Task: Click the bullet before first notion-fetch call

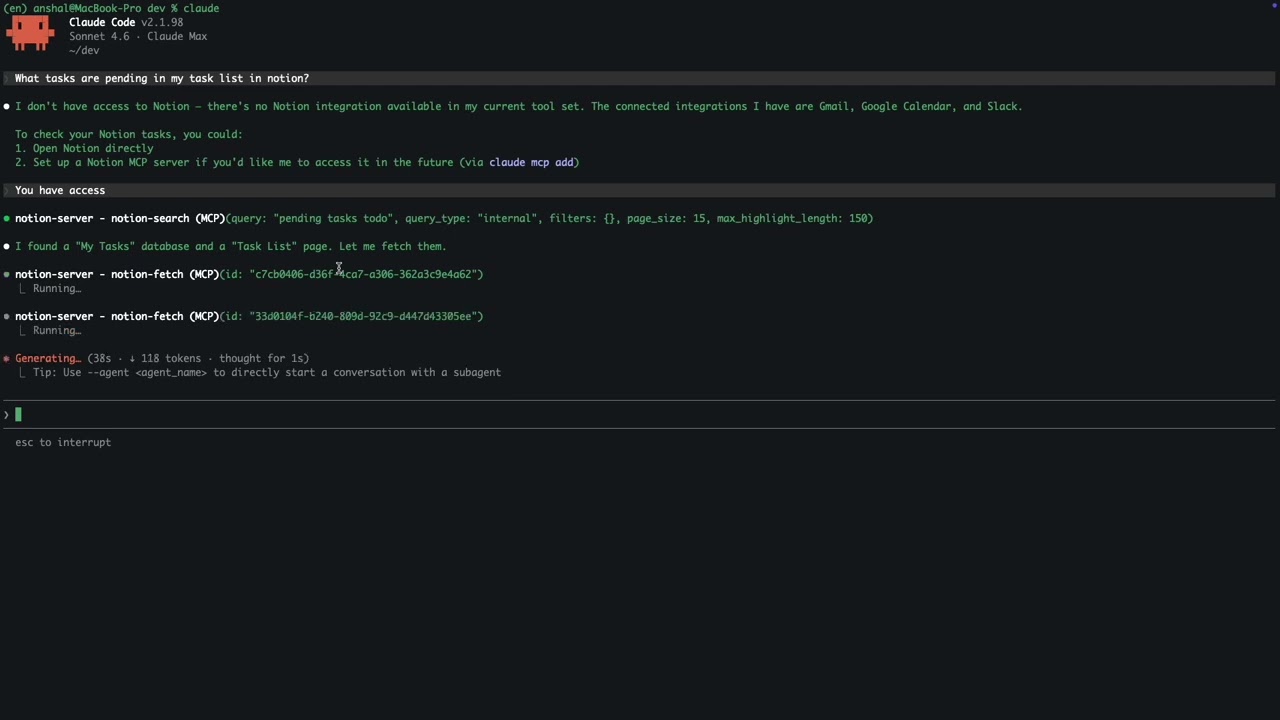Action: 7,274
